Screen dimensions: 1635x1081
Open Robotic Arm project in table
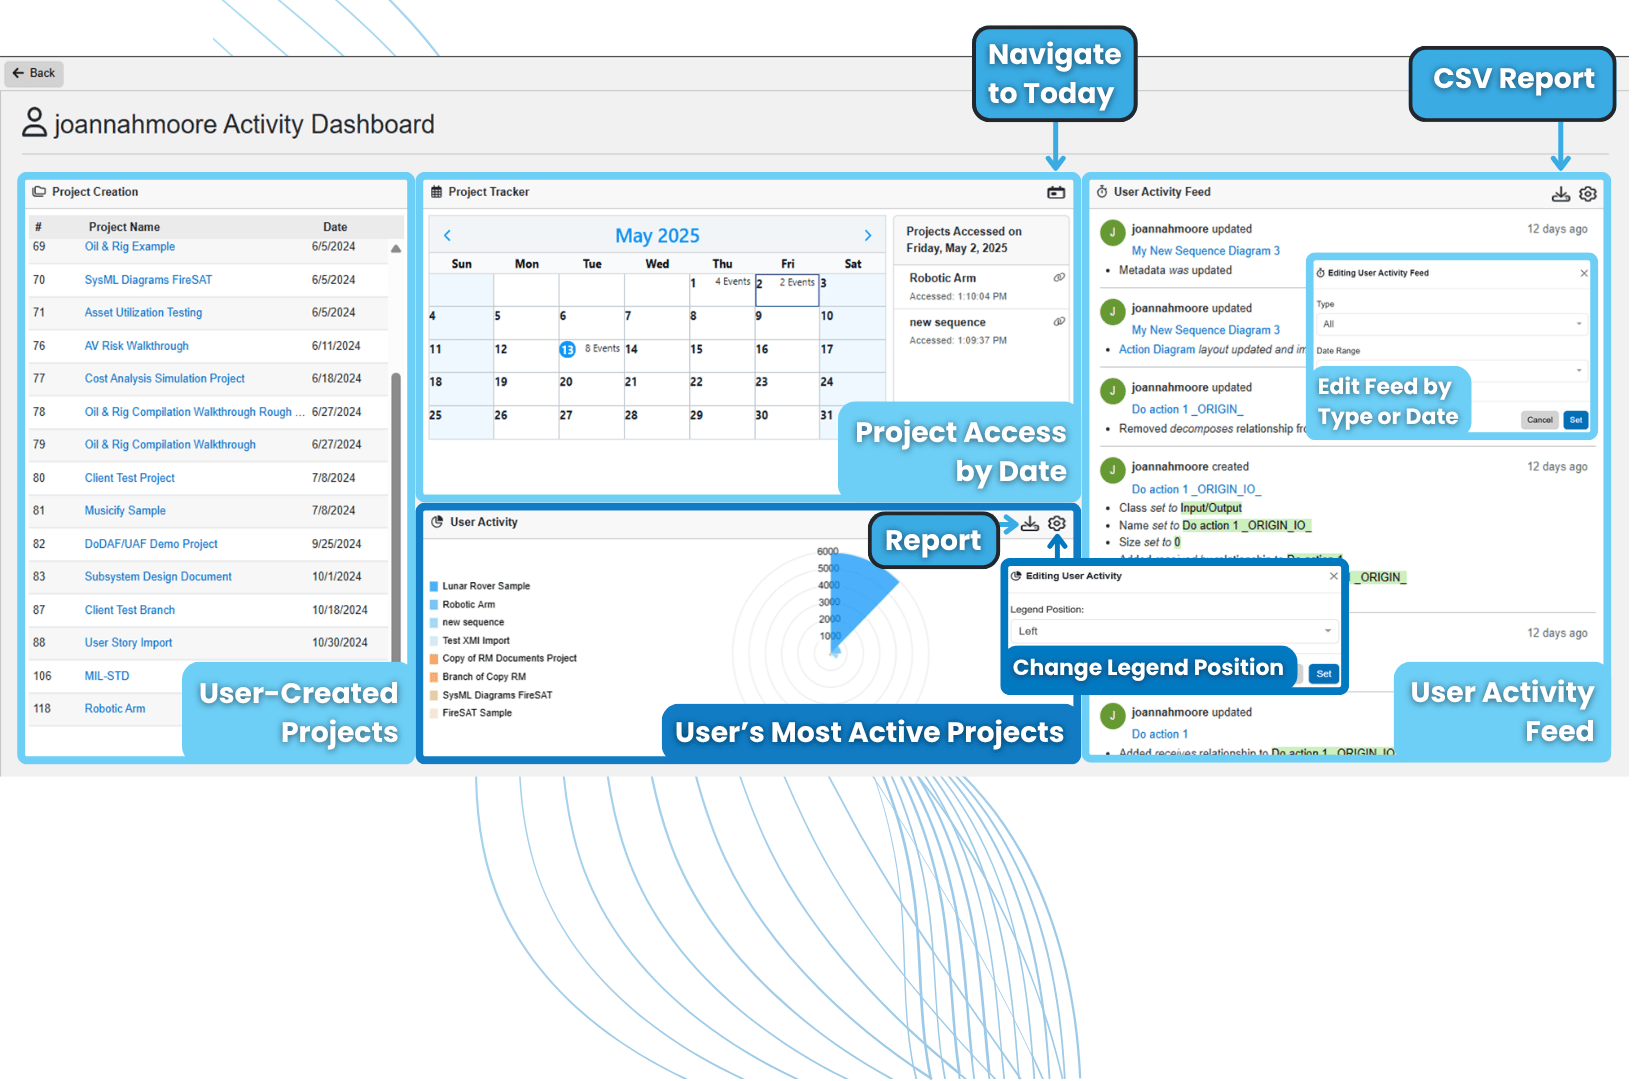115,709
